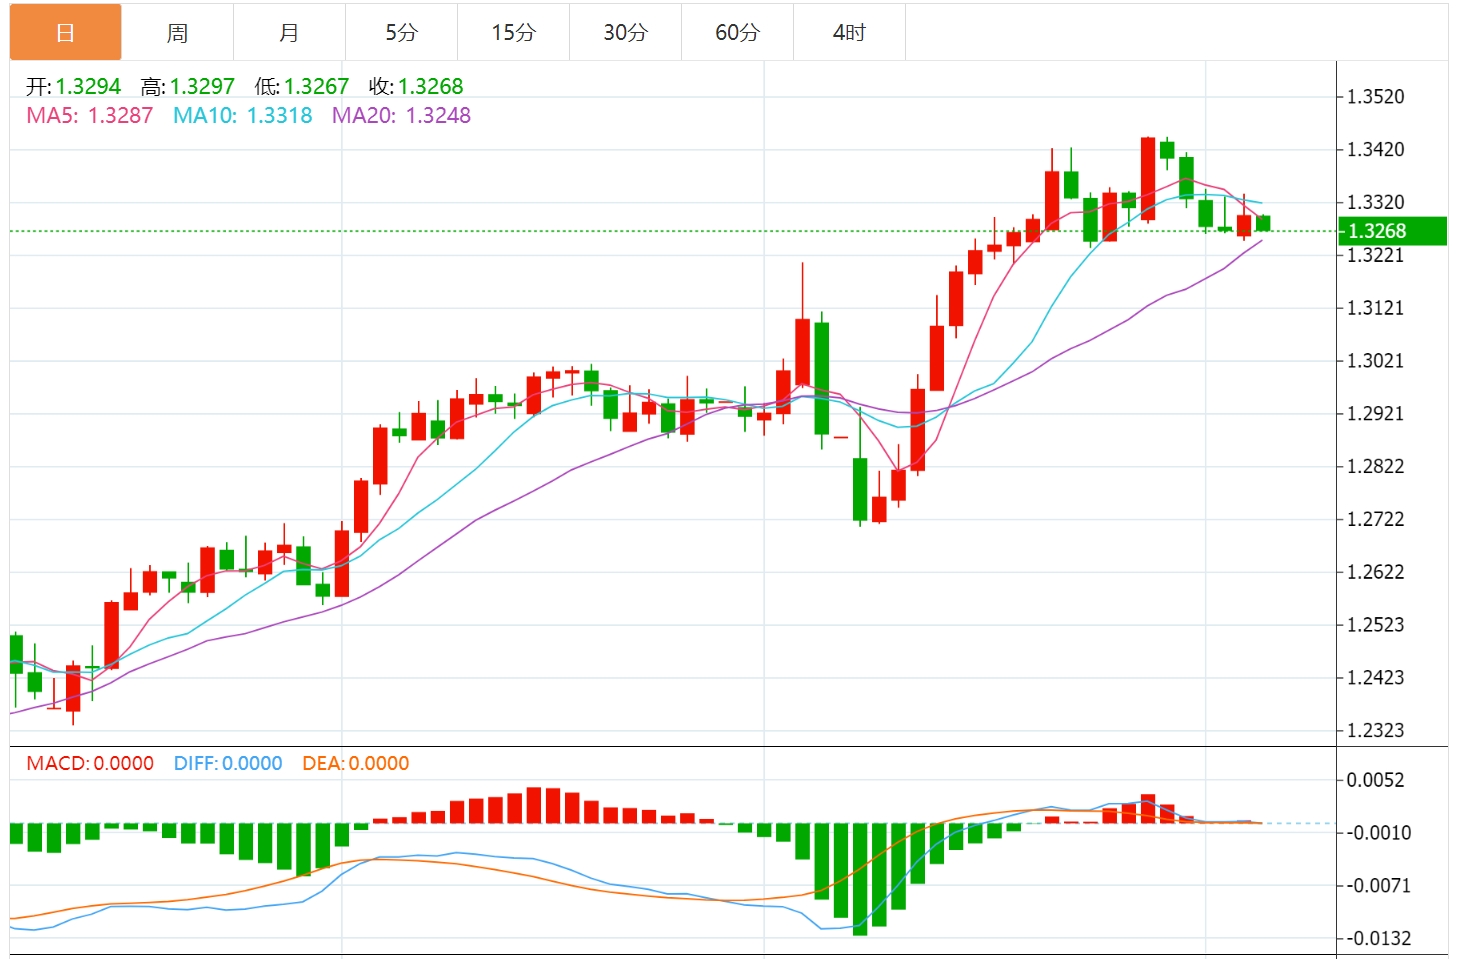
Task: Open the 4时 timeframe tab
Action: [850, 33]
